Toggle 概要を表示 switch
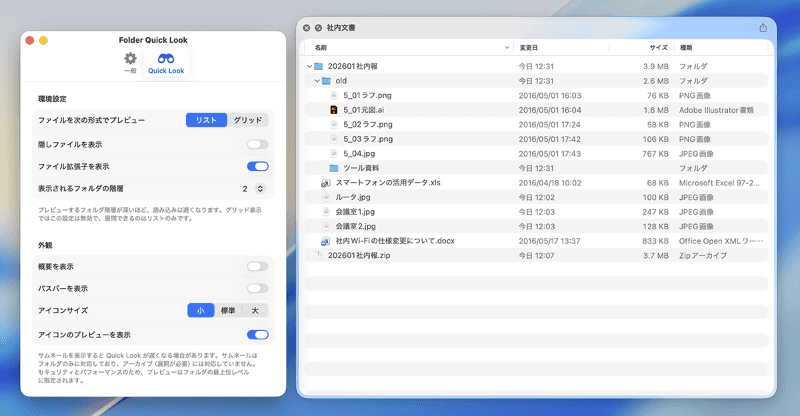This screenshot has width=800, height=416. (258, 266)
